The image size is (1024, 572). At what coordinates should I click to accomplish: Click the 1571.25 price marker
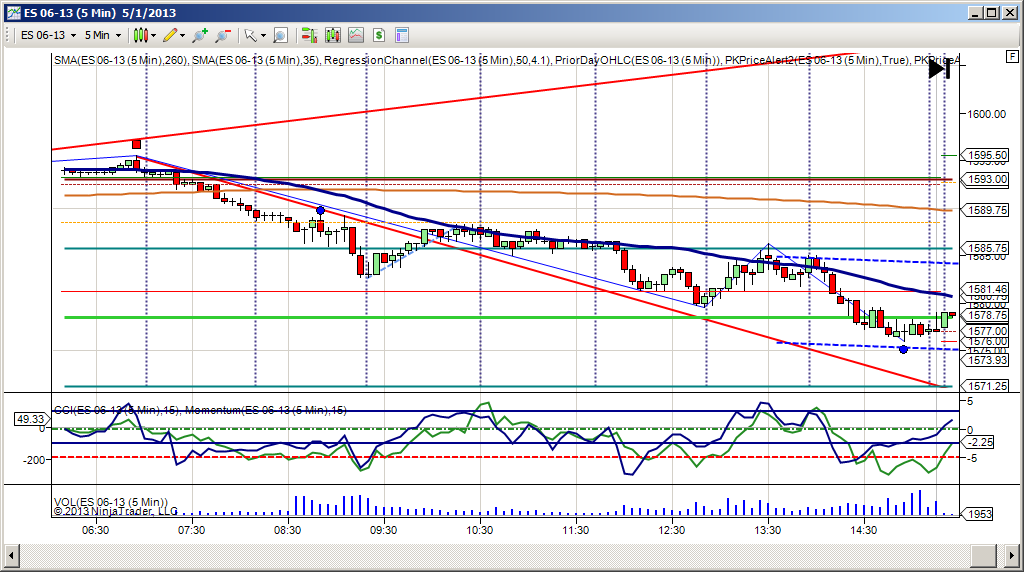987,386
